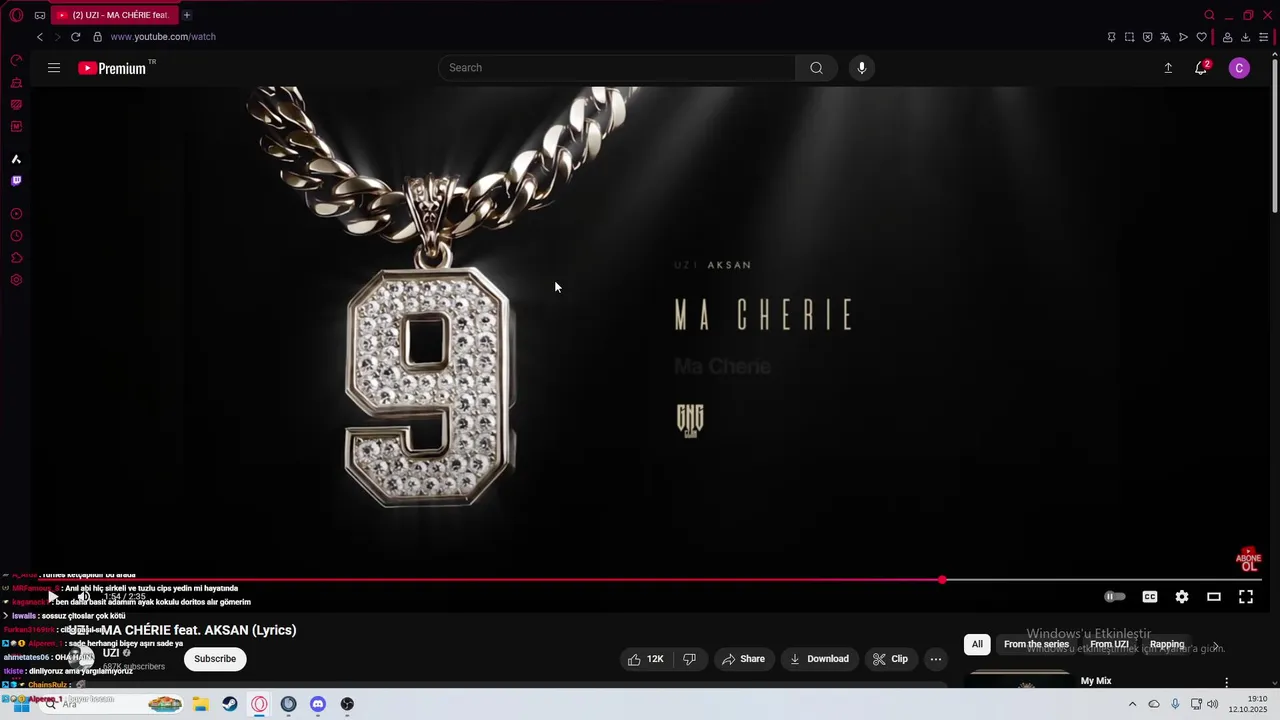The height and width of the screenshot is (720, 1280).
Task: Click the send flow arrow icon
Action: pos(1183,37)
